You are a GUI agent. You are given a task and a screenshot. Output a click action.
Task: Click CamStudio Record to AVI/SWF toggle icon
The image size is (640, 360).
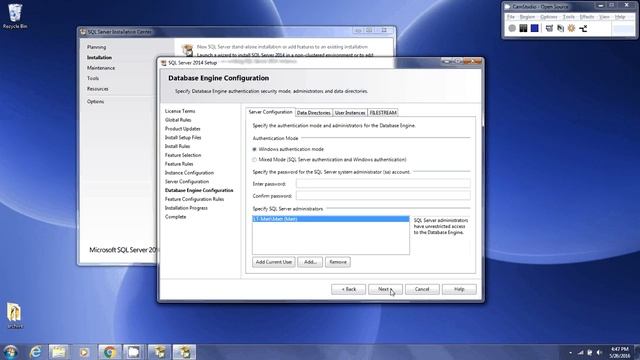tap(560, 28)
